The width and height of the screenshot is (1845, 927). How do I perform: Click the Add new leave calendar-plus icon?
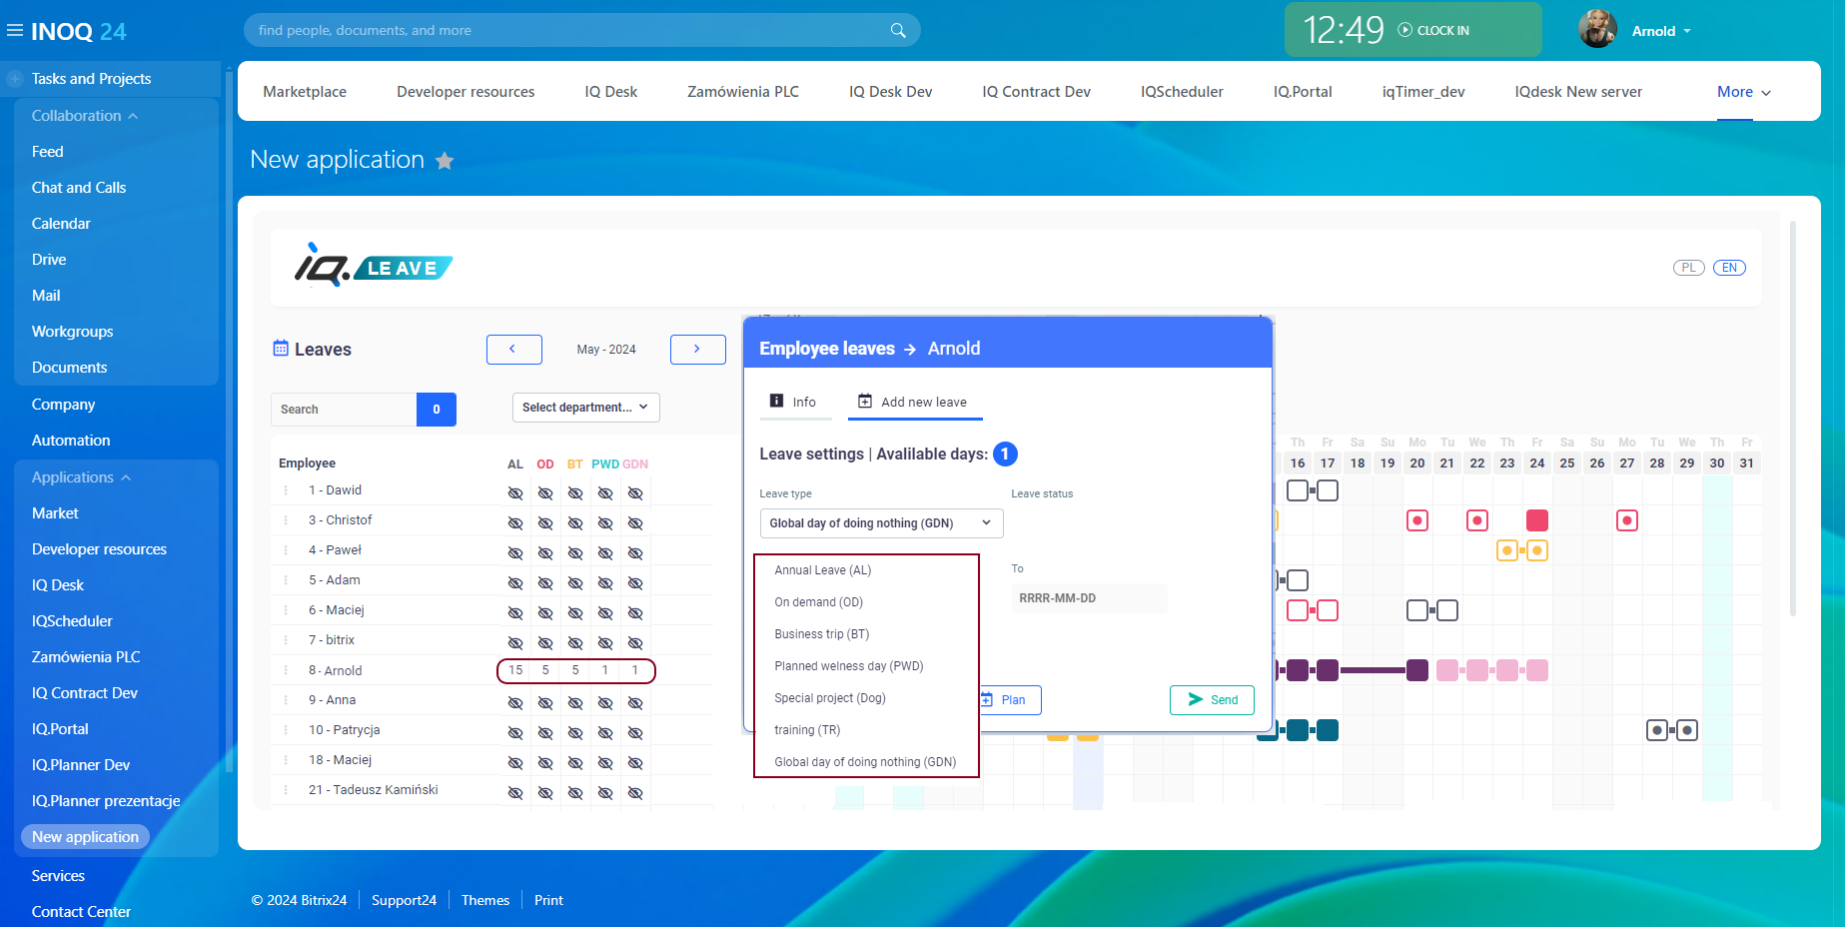coord(865,401)
